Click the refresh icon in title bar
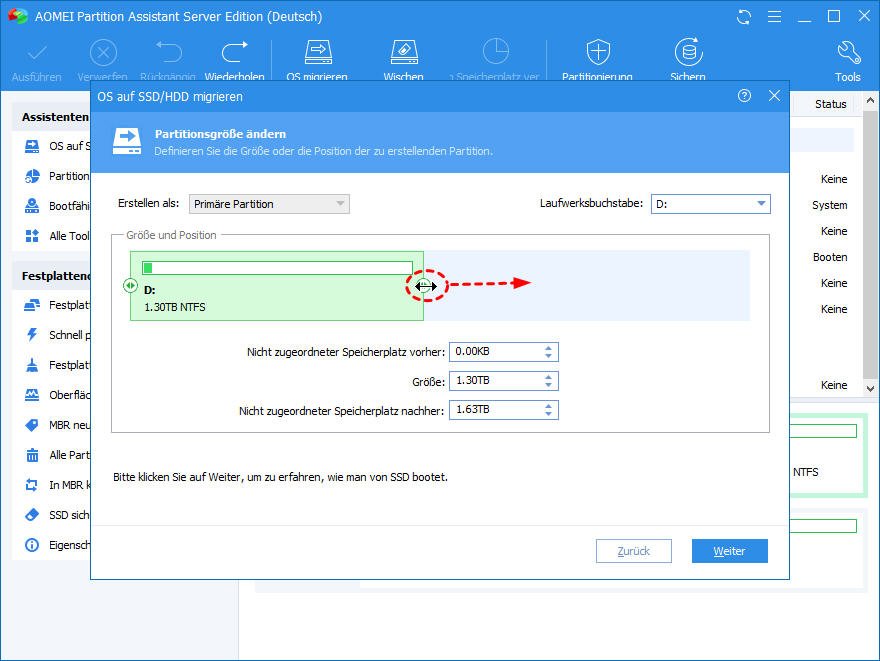This screenshot has width=880, height=661. pos(744,17)
